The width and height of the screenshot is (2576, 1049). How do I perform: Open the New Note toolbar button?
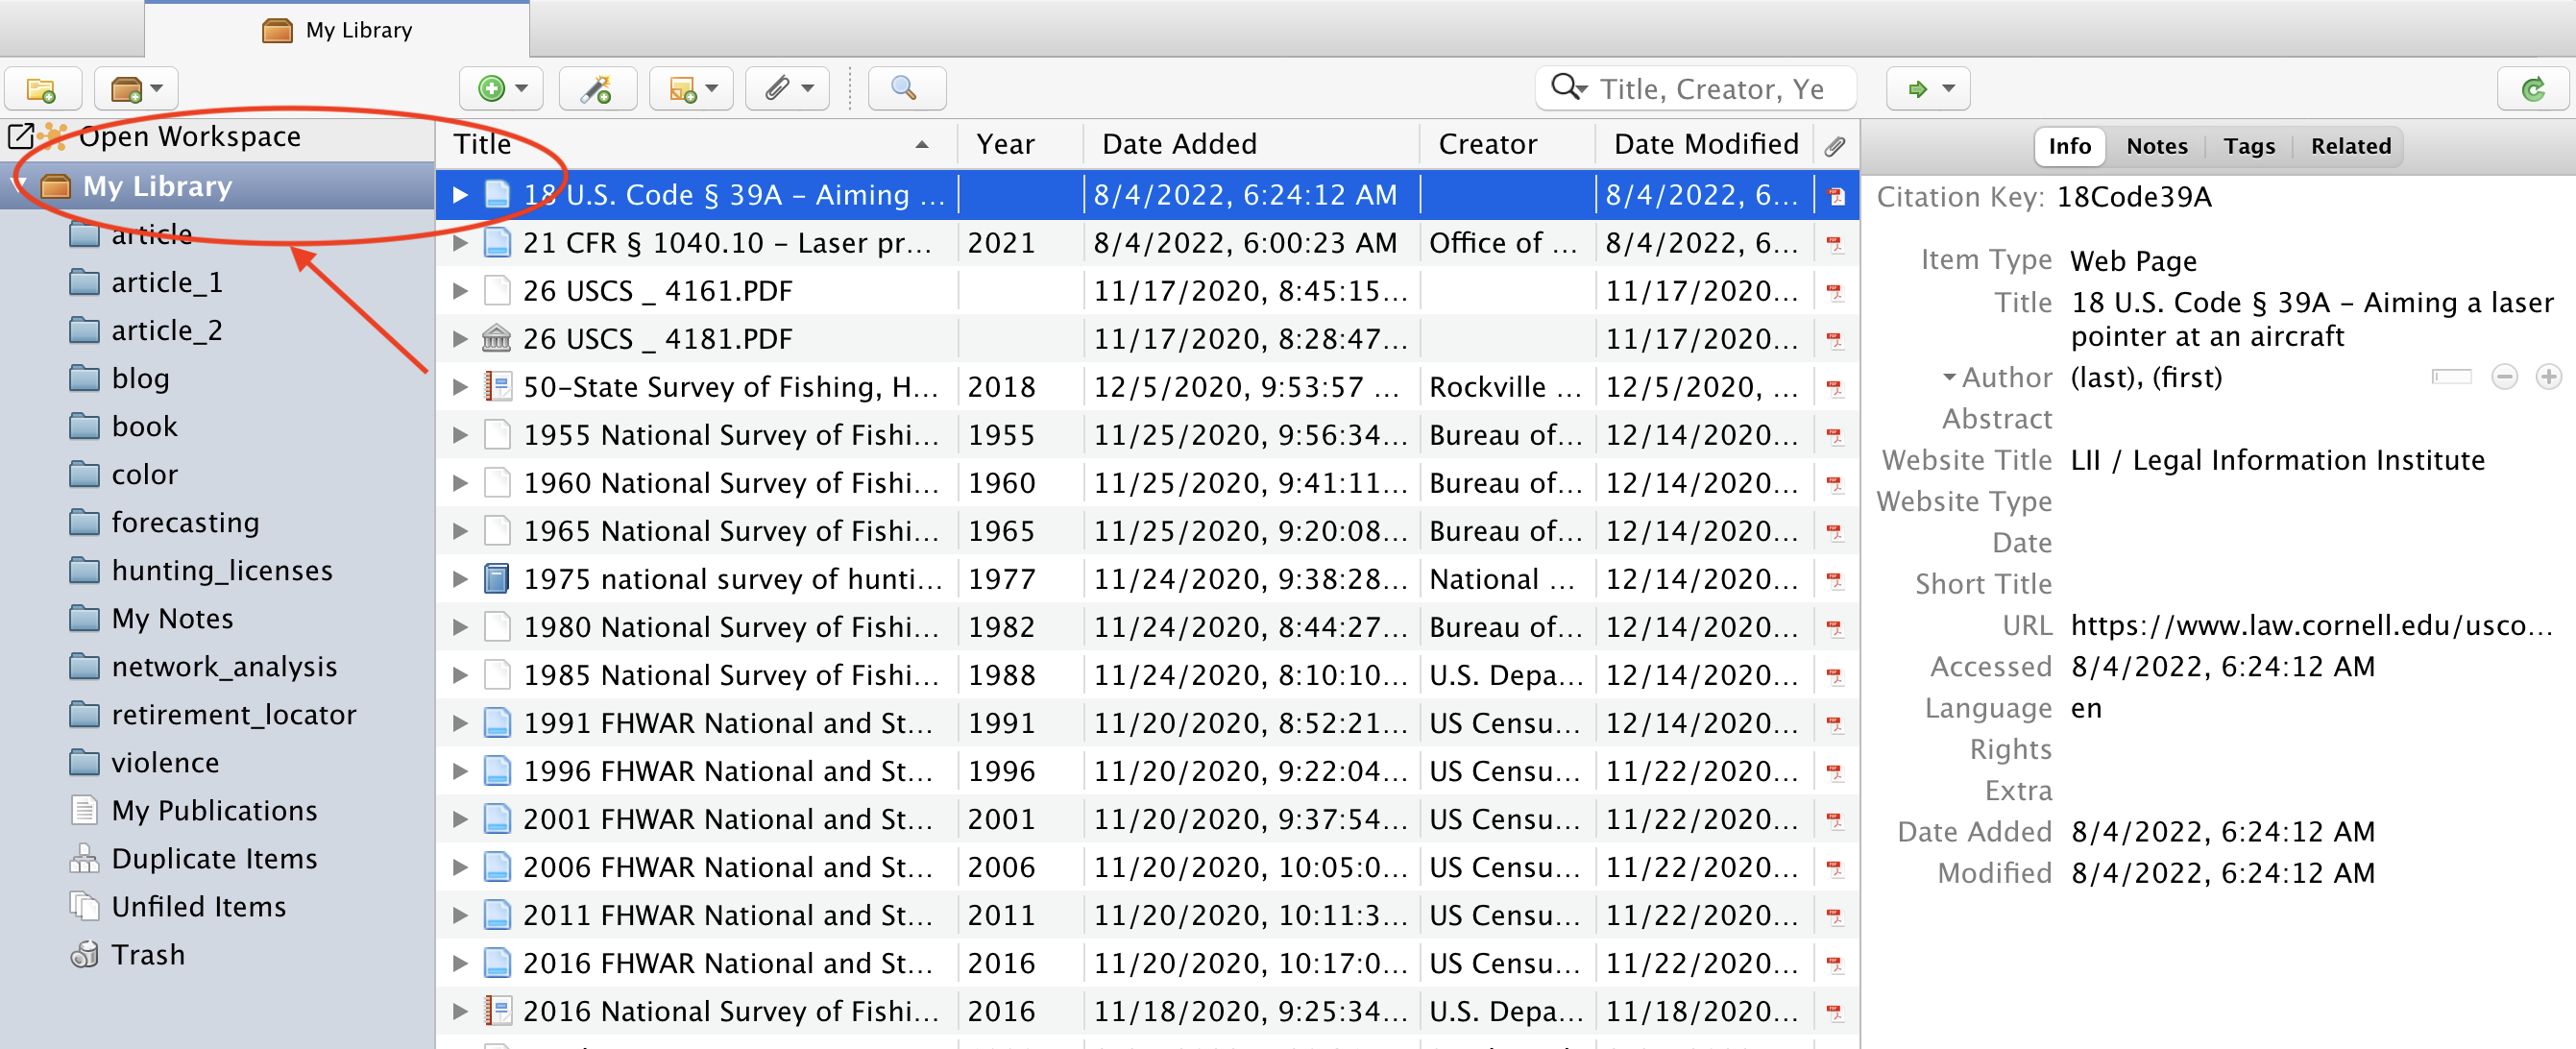(x=691, y=89)
